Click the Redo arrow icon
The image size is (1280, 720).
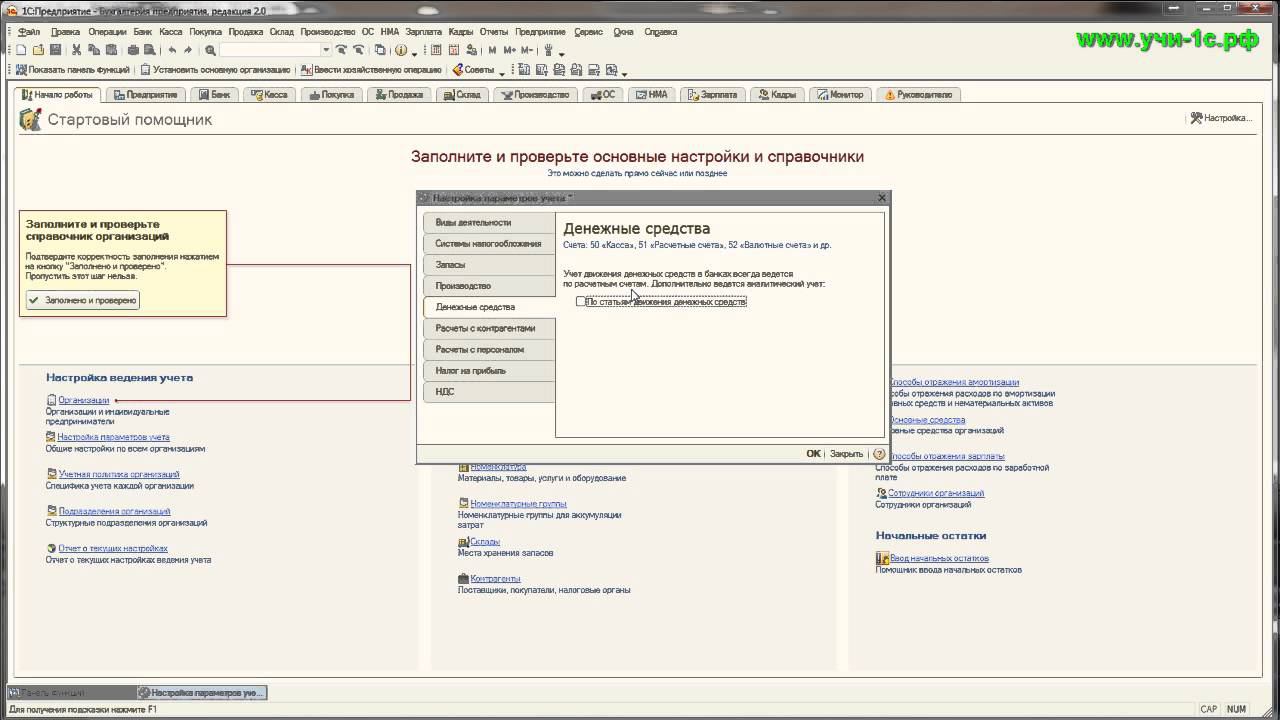coord(188,50)
